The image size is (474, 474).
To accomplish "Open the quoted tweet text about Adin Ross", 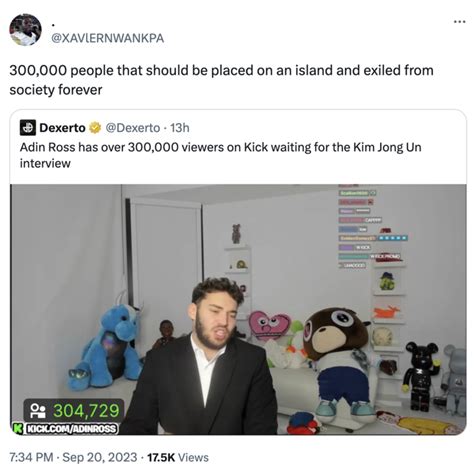I will click(220, 155).
